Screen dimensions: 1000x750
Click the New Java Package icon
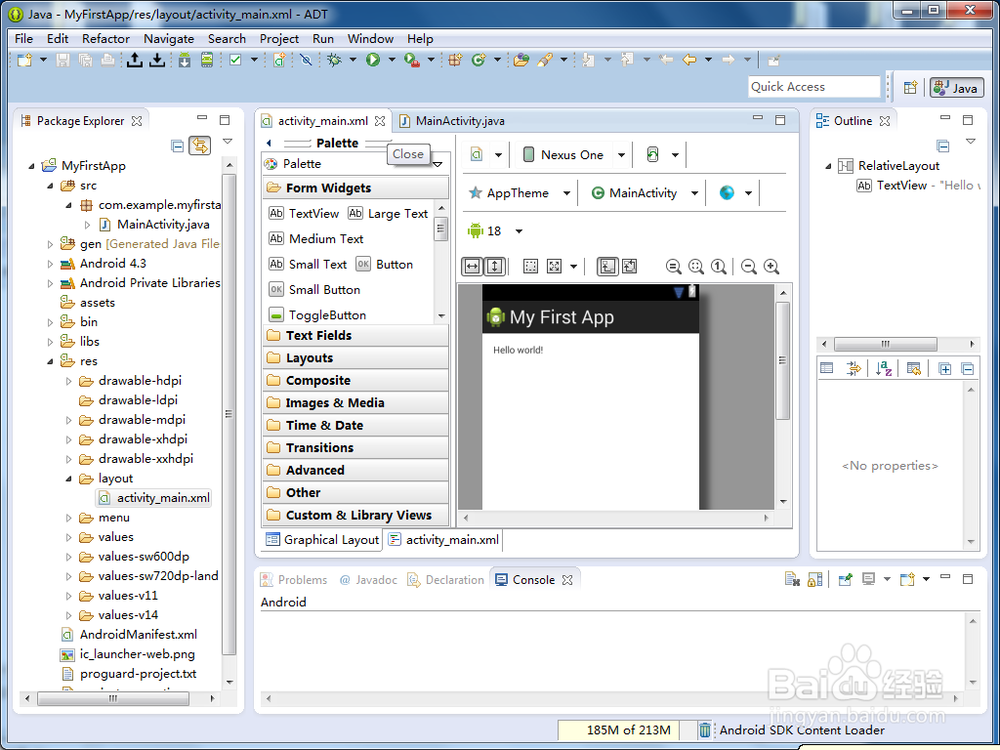click(455, 60)
